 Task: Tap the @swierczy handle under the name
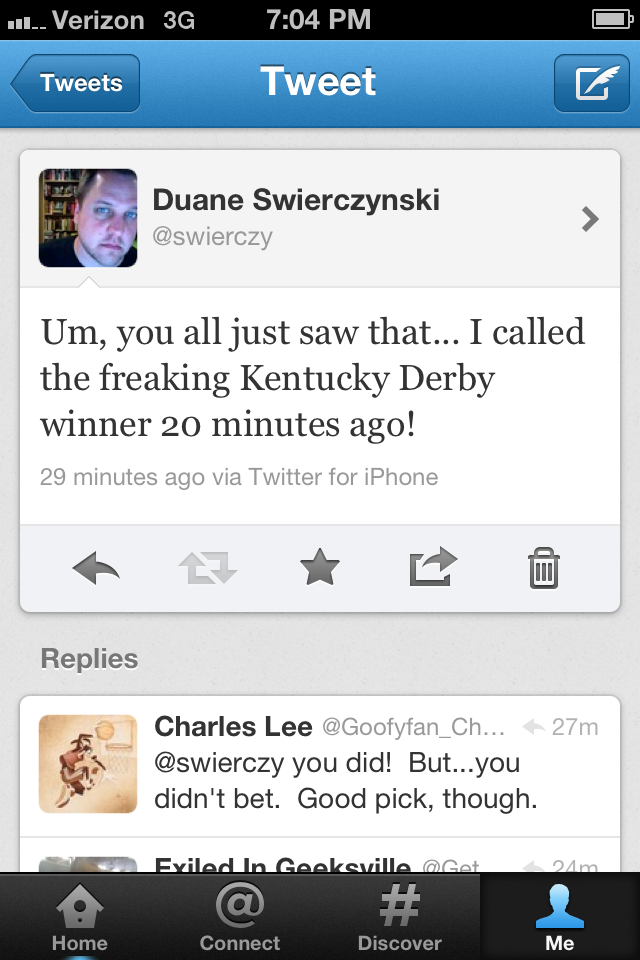click(x=212, y=236)
